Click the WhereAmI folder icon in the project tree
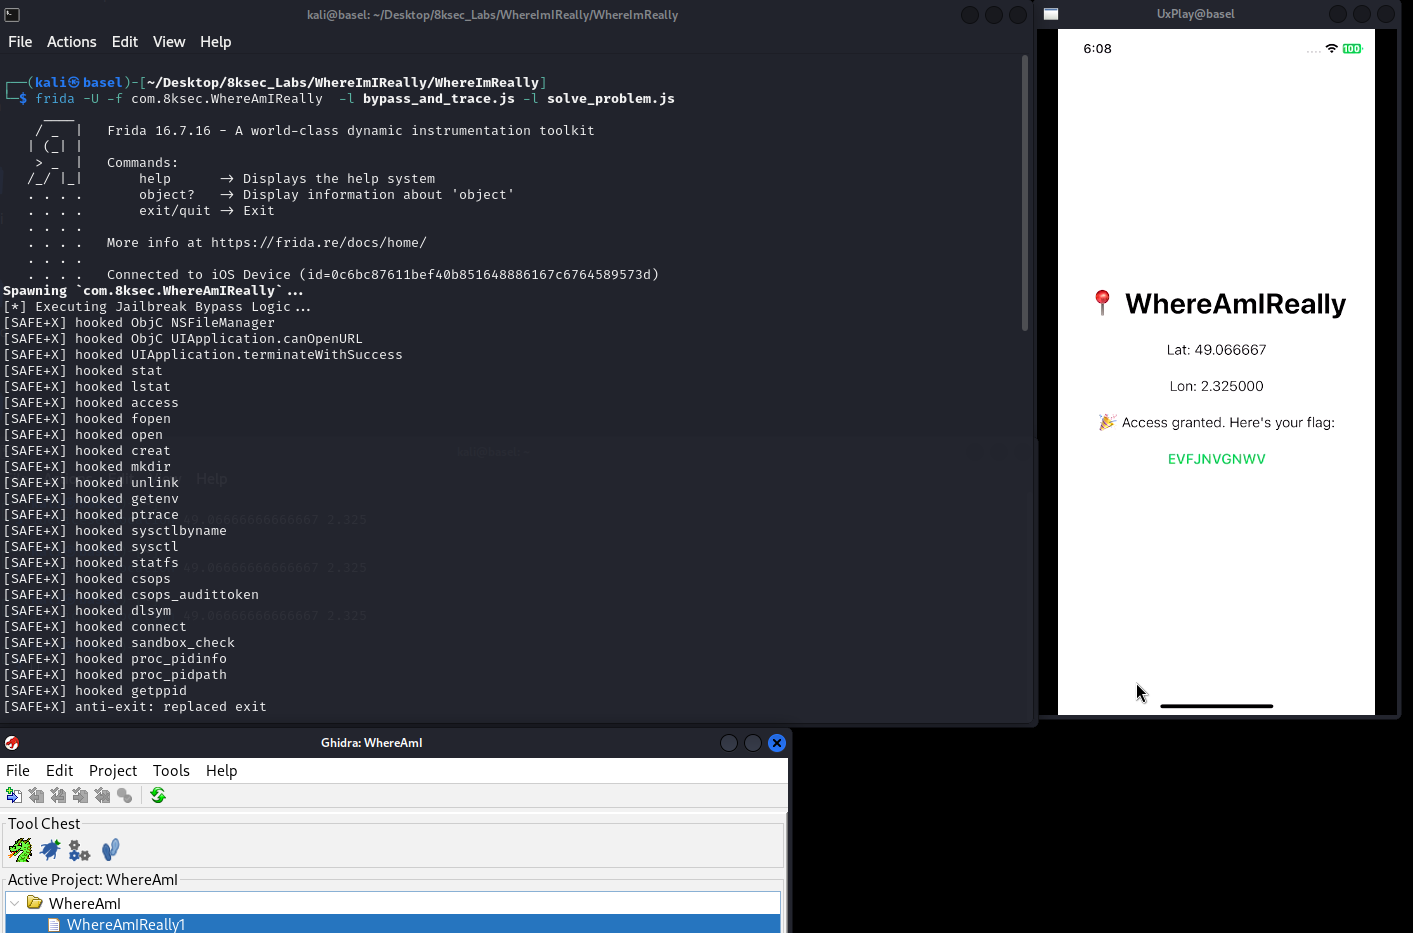 tap(35, 903)
